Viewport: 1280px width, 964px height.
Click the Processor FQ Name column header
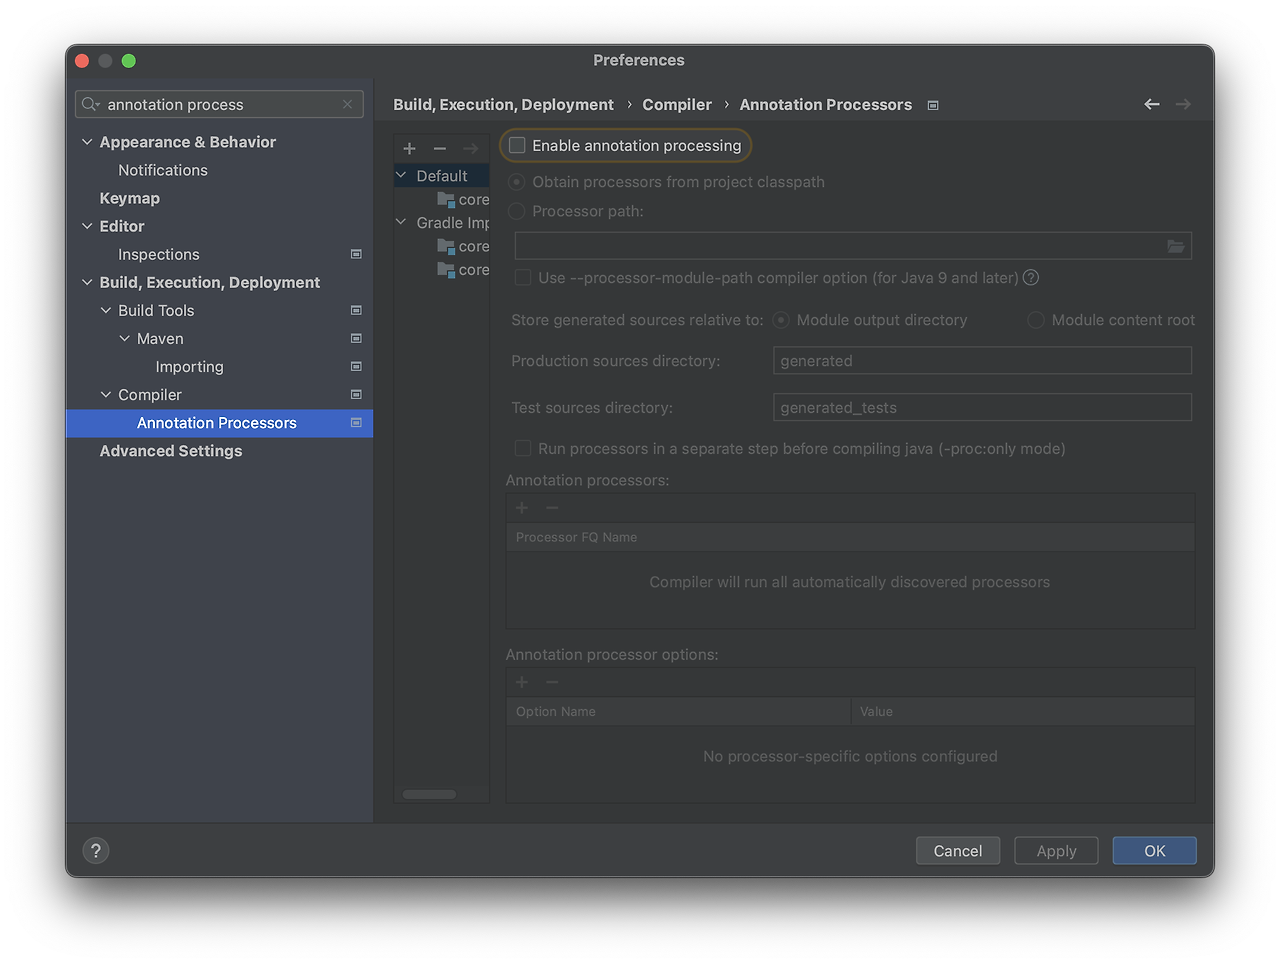point(850,537)
